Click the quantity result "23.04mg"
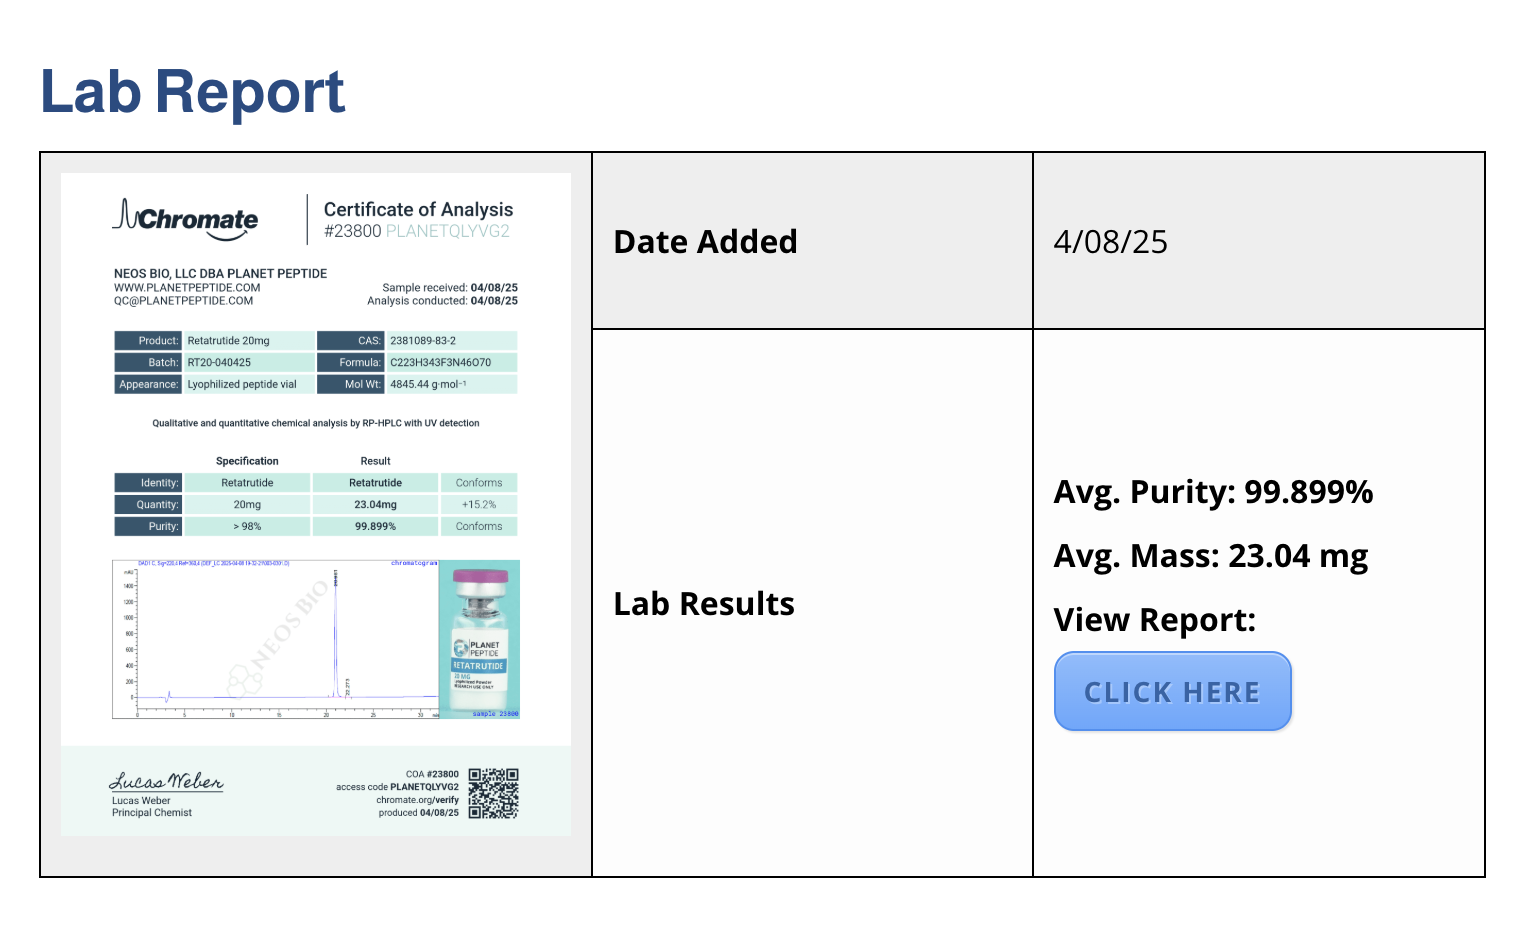This screenshot has width=1526, height=934. [x=375, y=504]
